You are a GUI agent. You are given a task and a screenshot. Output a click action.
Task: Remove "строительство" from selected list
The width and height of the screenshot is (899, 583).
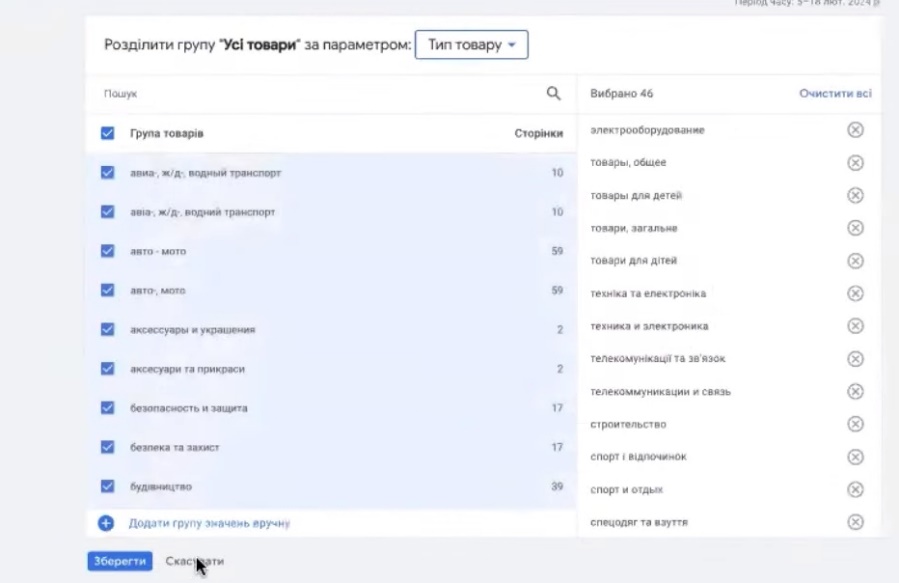(x=855, y=424)
